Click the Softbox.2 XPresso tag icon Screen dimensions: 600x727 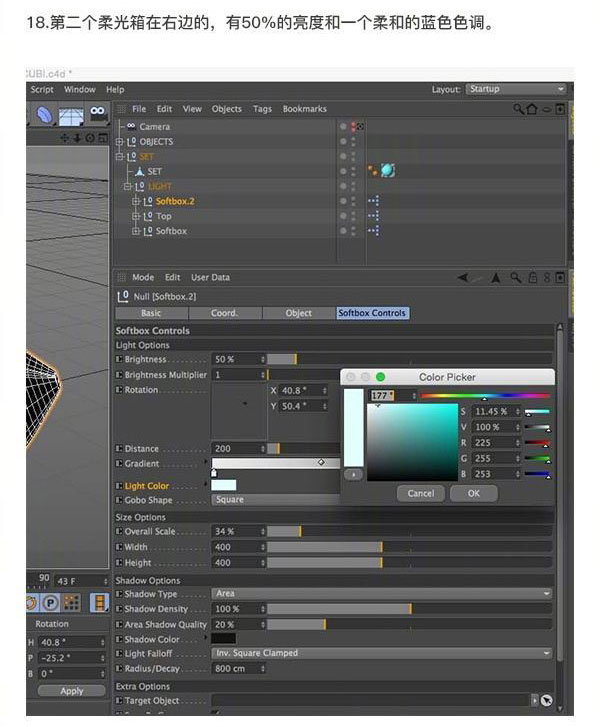coord(373,201)
